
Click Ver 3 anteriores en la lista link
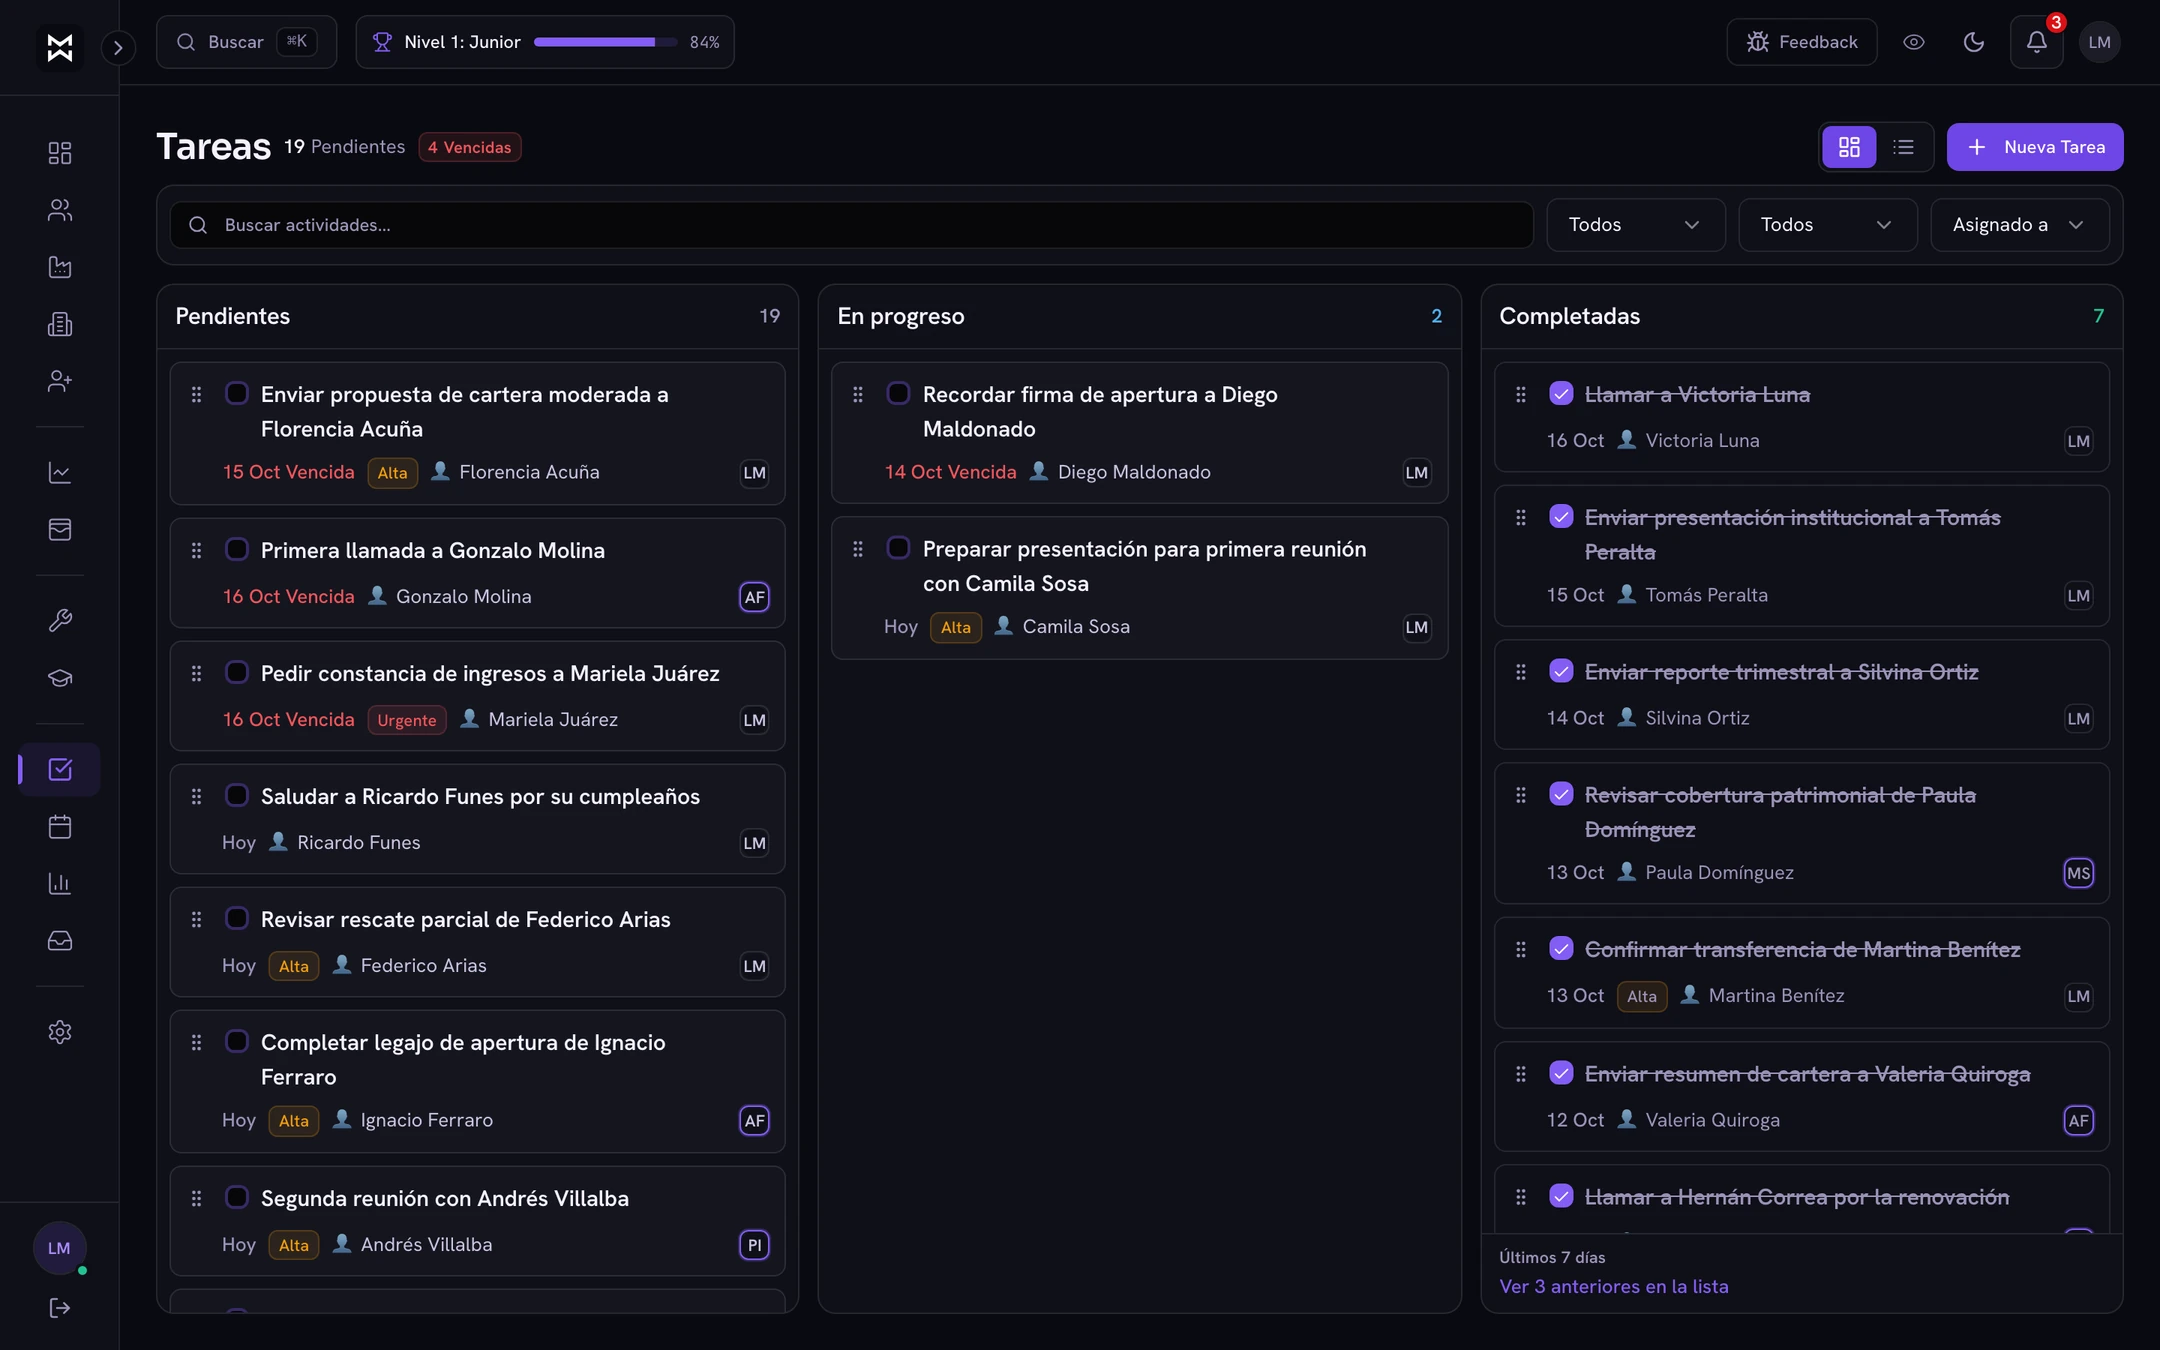click(1614, 1287)
